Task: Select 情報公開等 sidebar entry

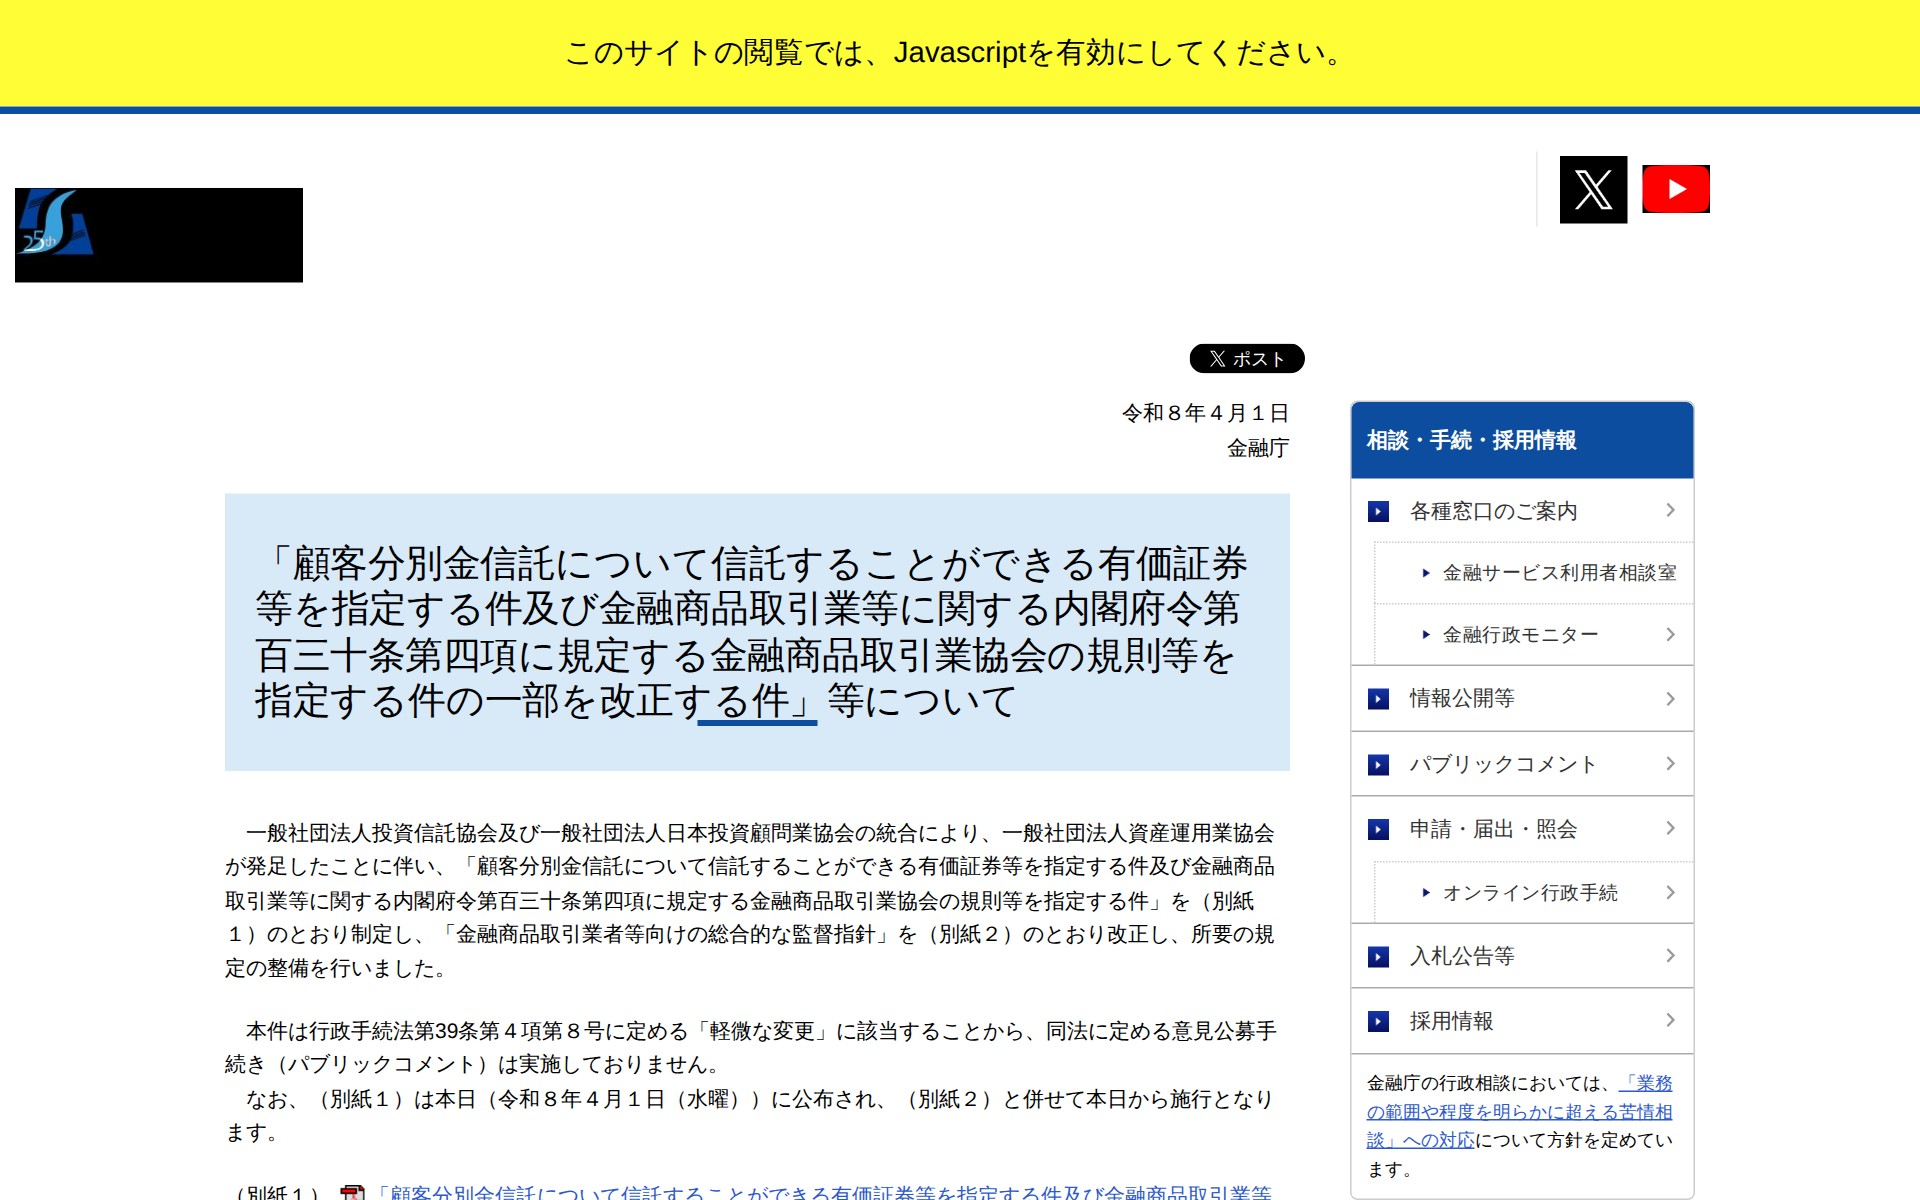Action: click(x=1461, y=698)
